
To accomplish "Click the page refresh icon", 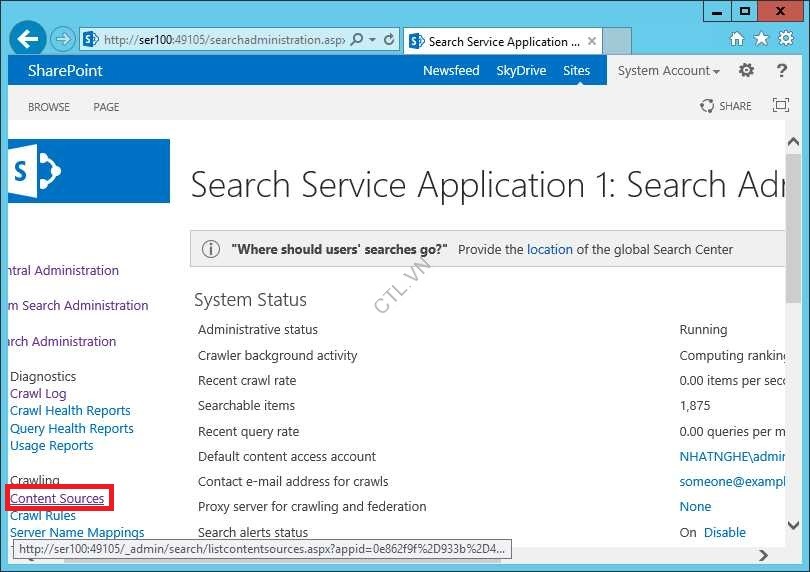I will [389, 40].
